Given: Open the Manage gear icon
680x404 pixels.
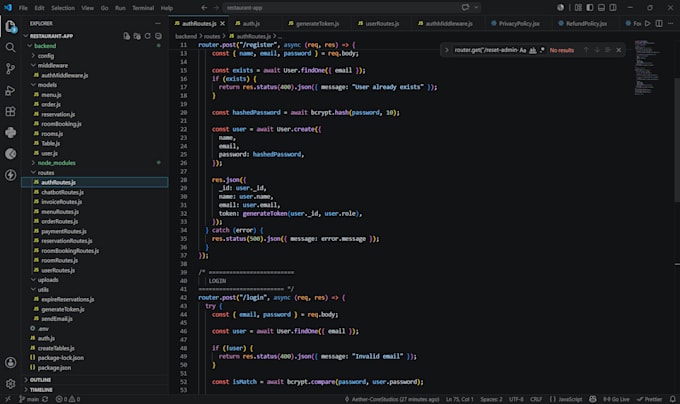Looking at the screenshot, I should click(10, 384).
